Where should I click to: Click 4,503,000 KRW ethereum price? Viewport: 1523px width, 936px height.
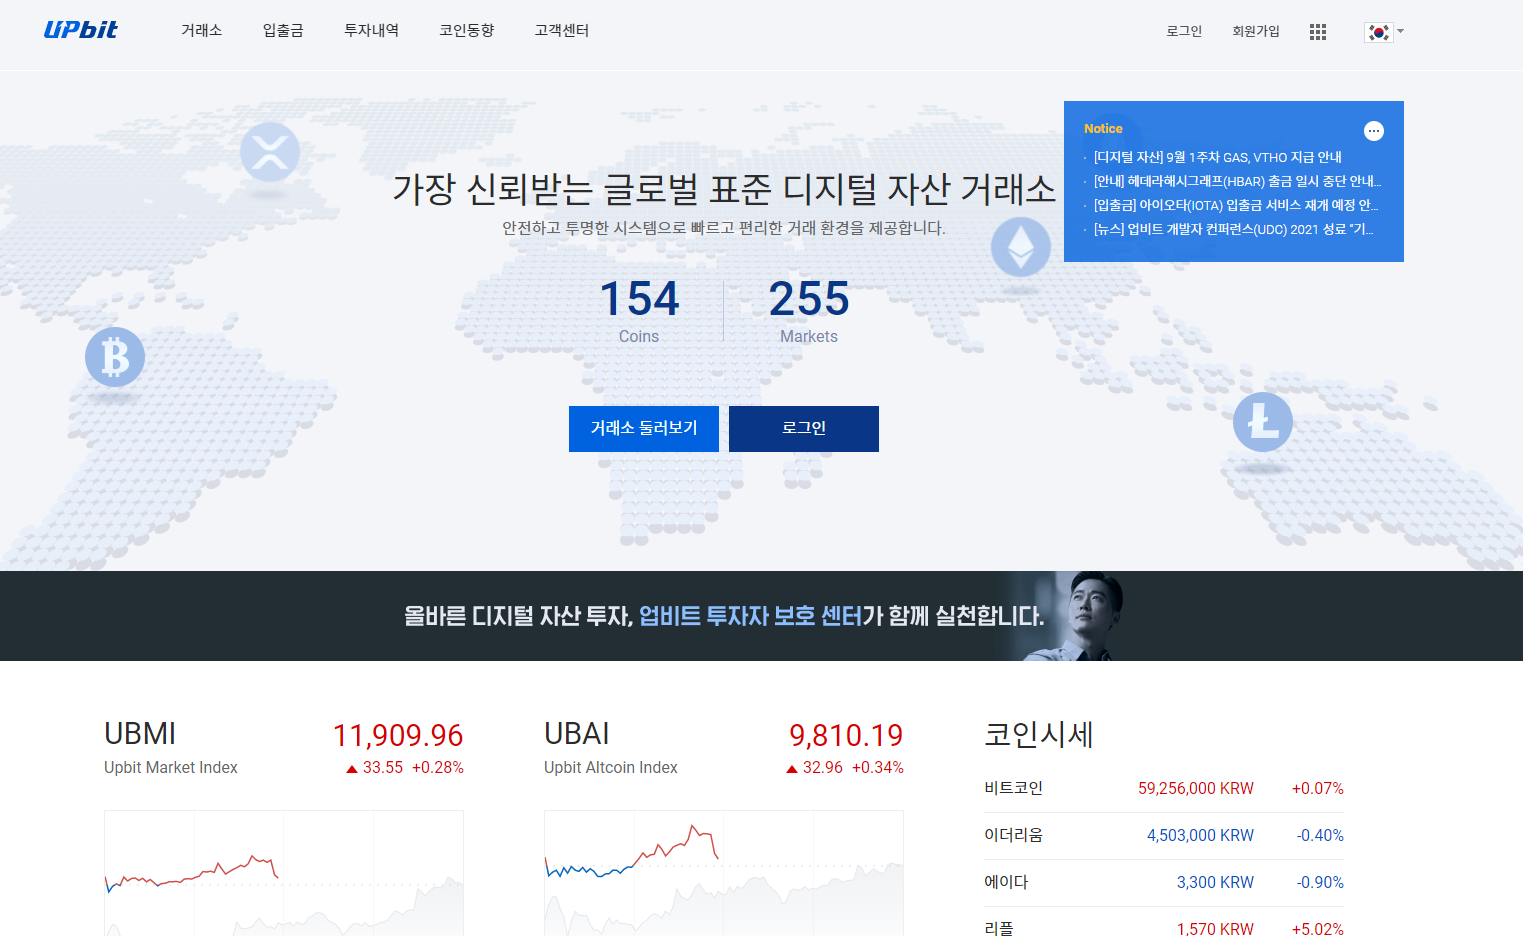click(1200, 836)
